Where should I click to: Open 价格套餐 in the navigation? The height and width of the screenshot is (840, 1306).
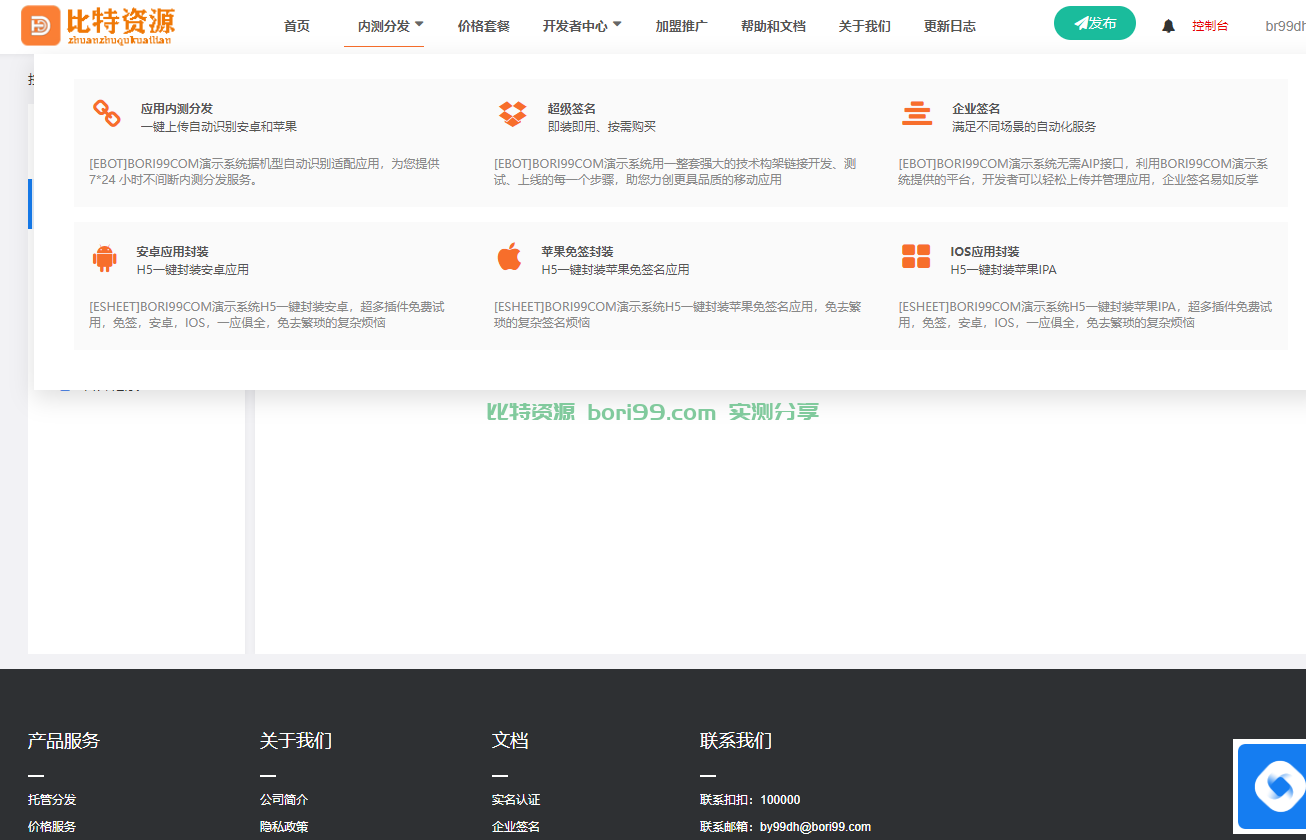(483, 26)
